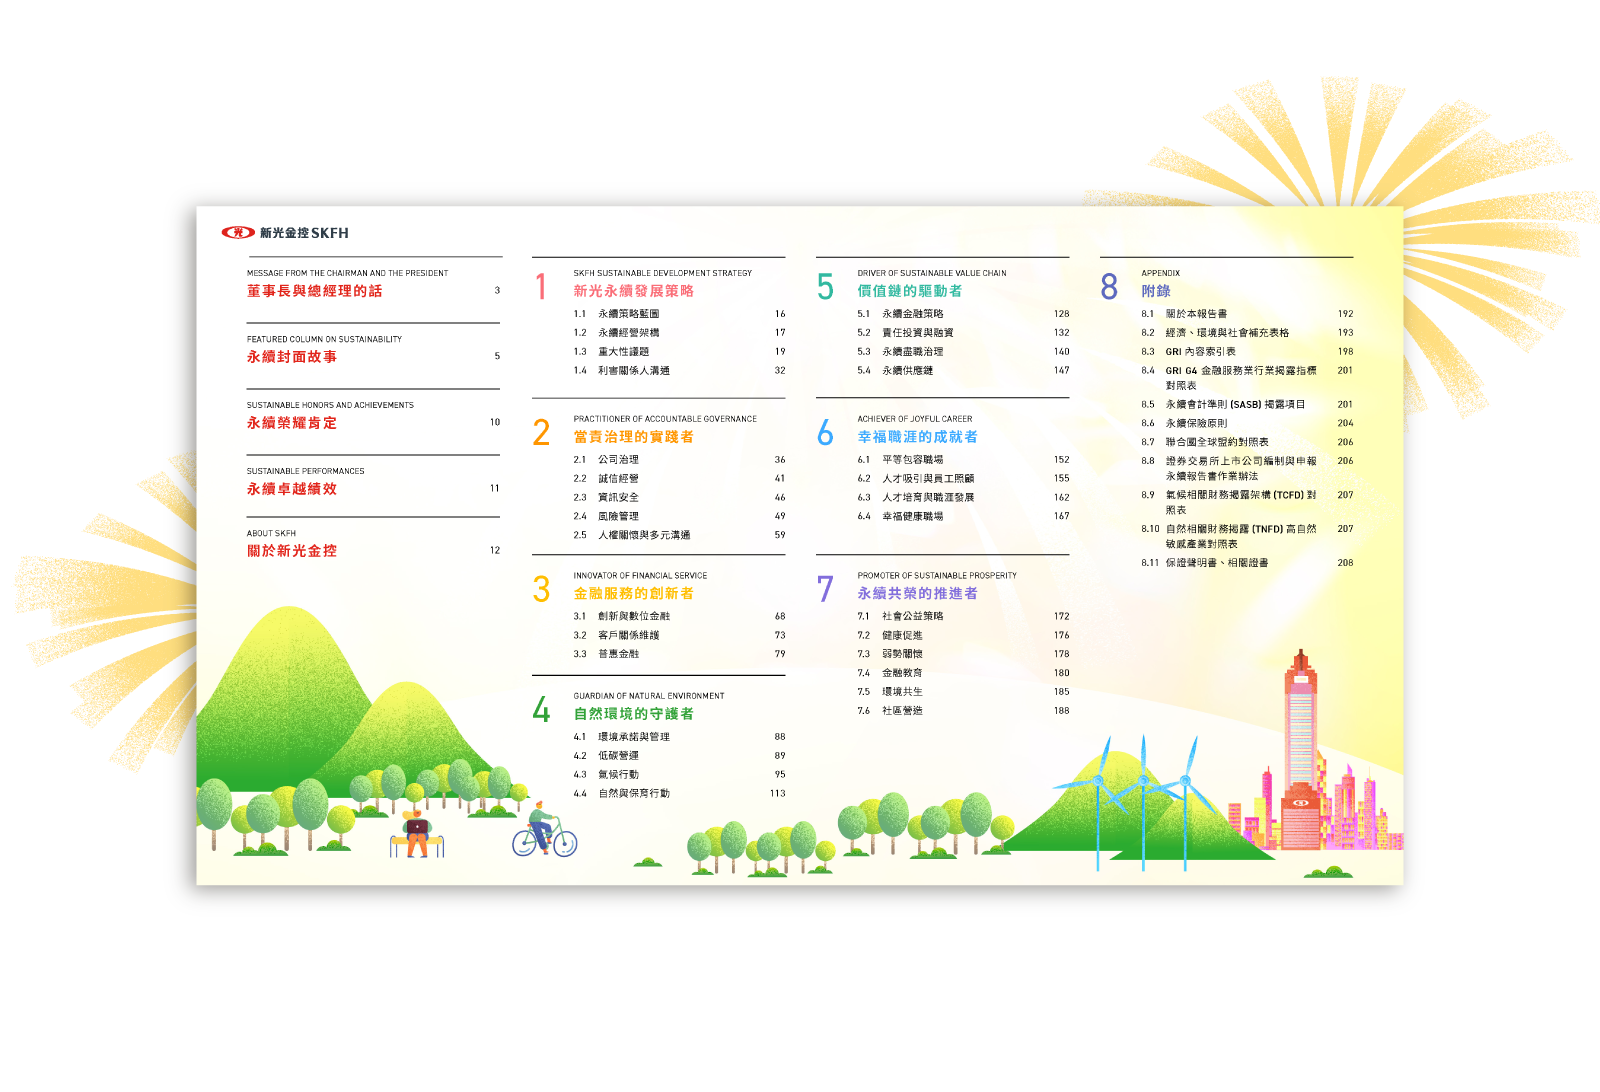Image resolution: width=1600 pixels, height=1092 pixels.
Task: Open the 董事長與總經理的話 section
Action: pos(315,291)
